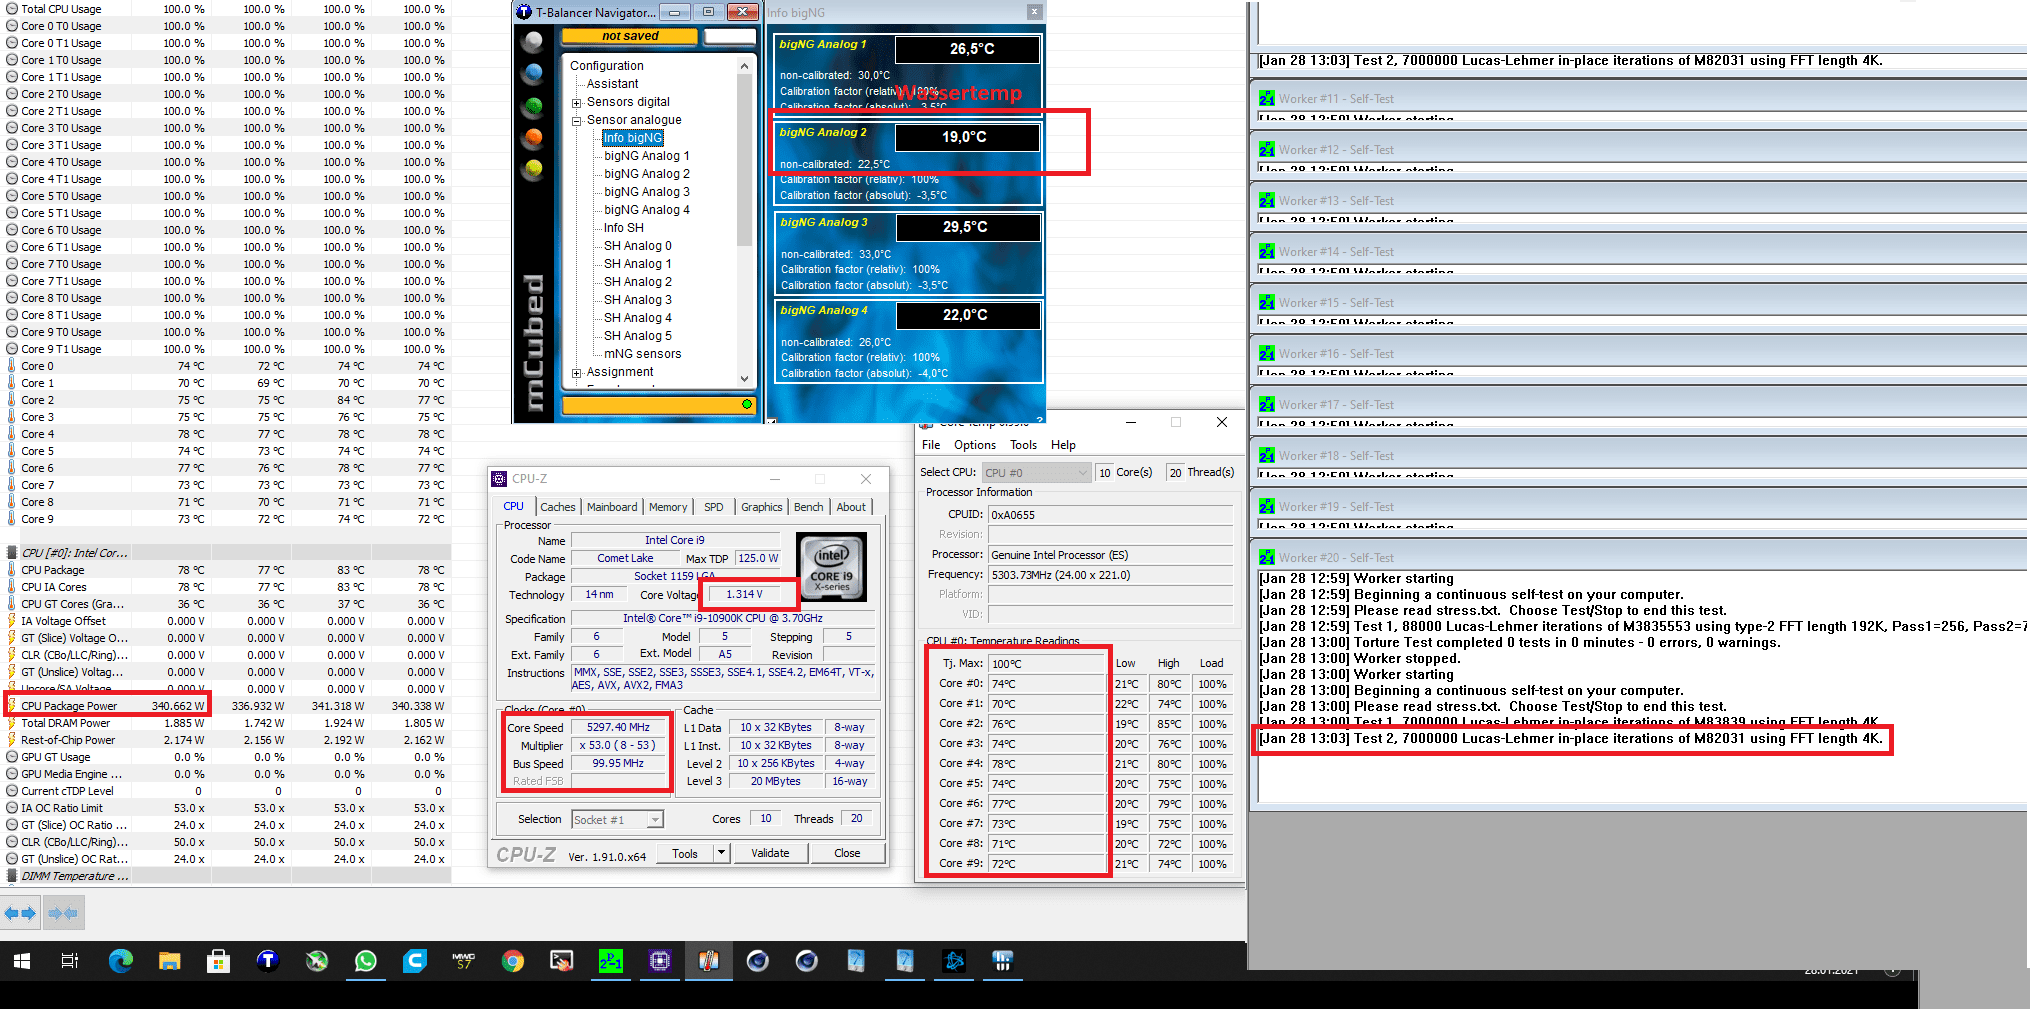The width and height of the screenshot is (2030, 1009).
Task: Open the Tools menu in Core Temp
Action: coord(1023,445)
